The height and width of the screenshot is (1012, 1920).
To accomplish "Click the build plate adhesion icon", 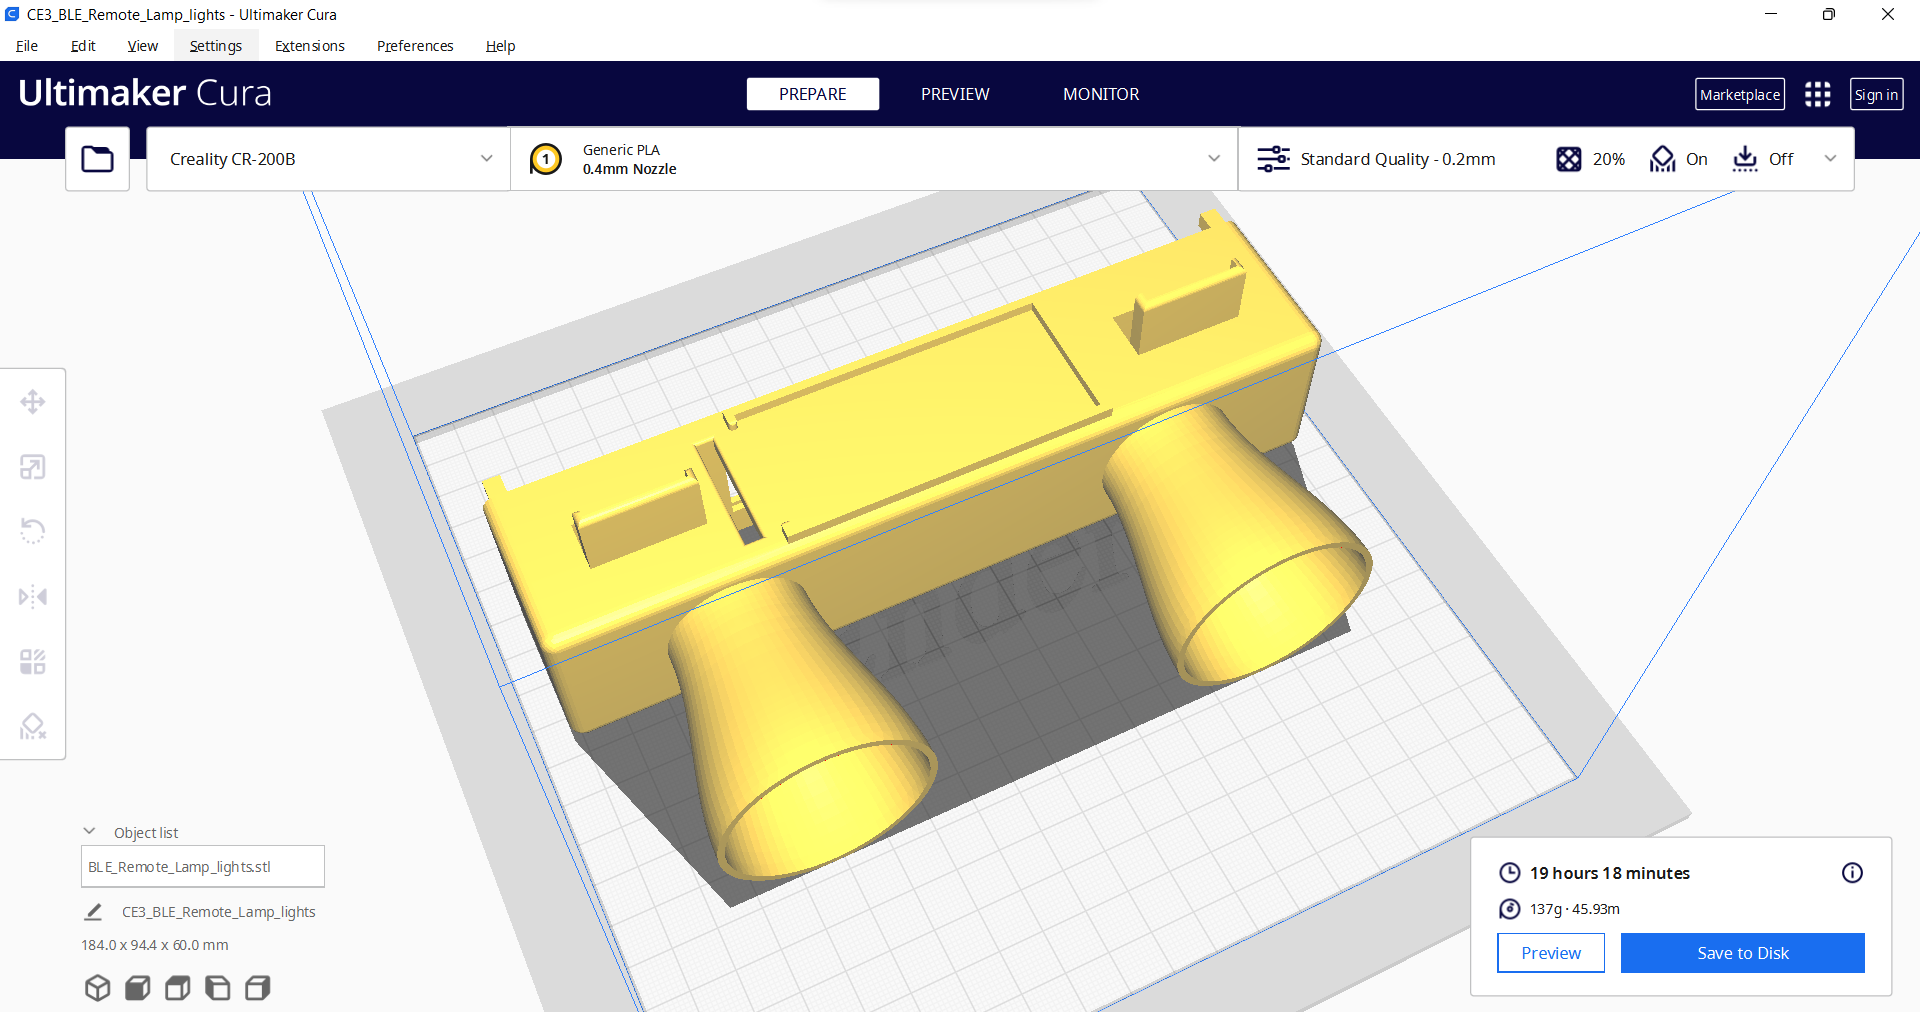I will (1745, 159).
